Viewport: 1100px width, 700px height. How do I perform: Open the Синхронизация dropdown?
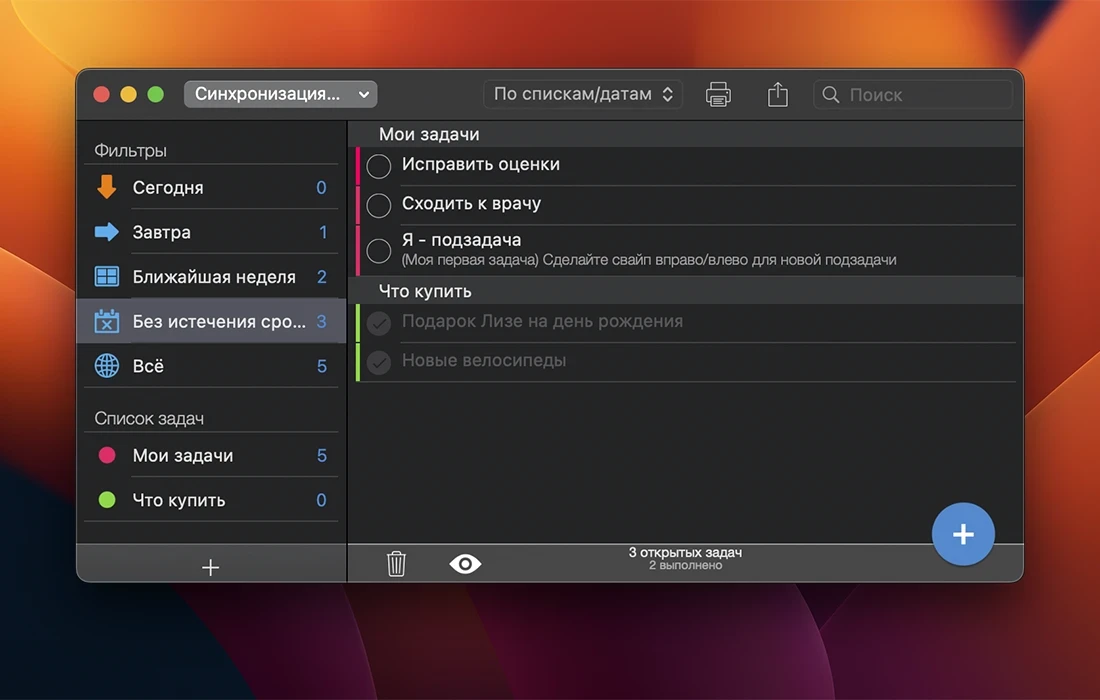[280, 94]
